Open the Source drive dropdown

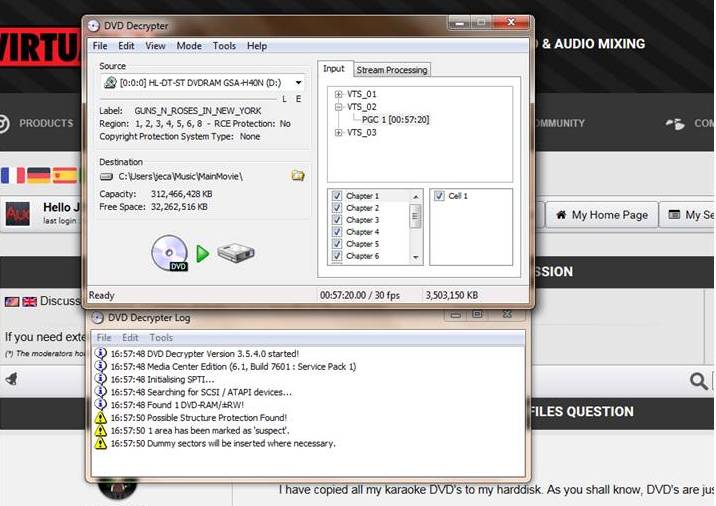(298, 83)
